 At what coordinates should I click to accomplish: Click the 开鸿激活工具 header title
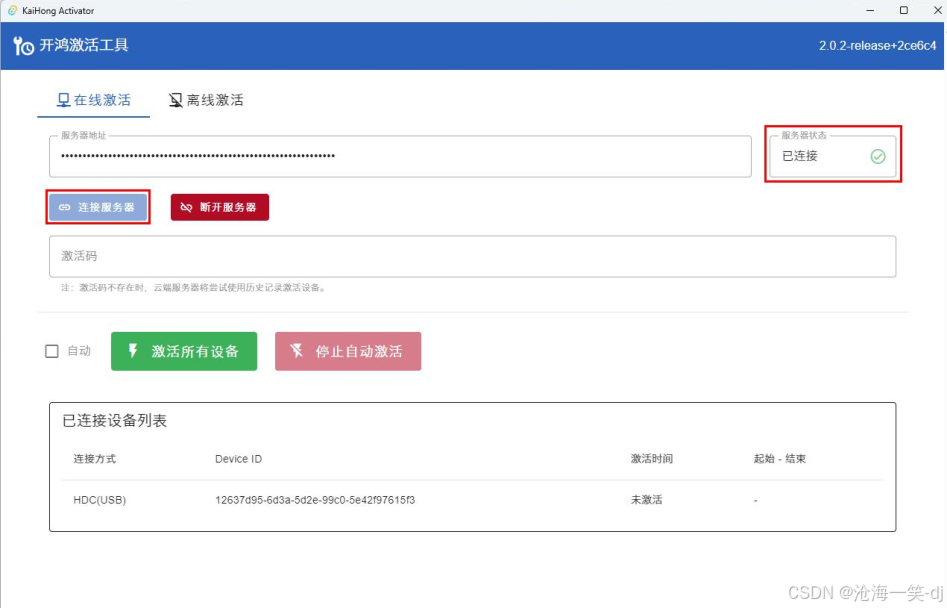[84, 45]
